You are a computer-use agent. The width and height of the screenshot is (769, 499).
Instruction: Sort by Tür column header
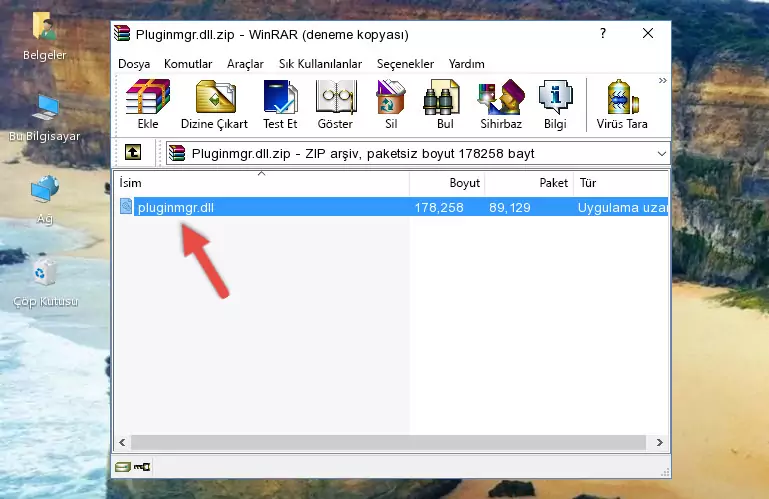(x=621, y=183)
